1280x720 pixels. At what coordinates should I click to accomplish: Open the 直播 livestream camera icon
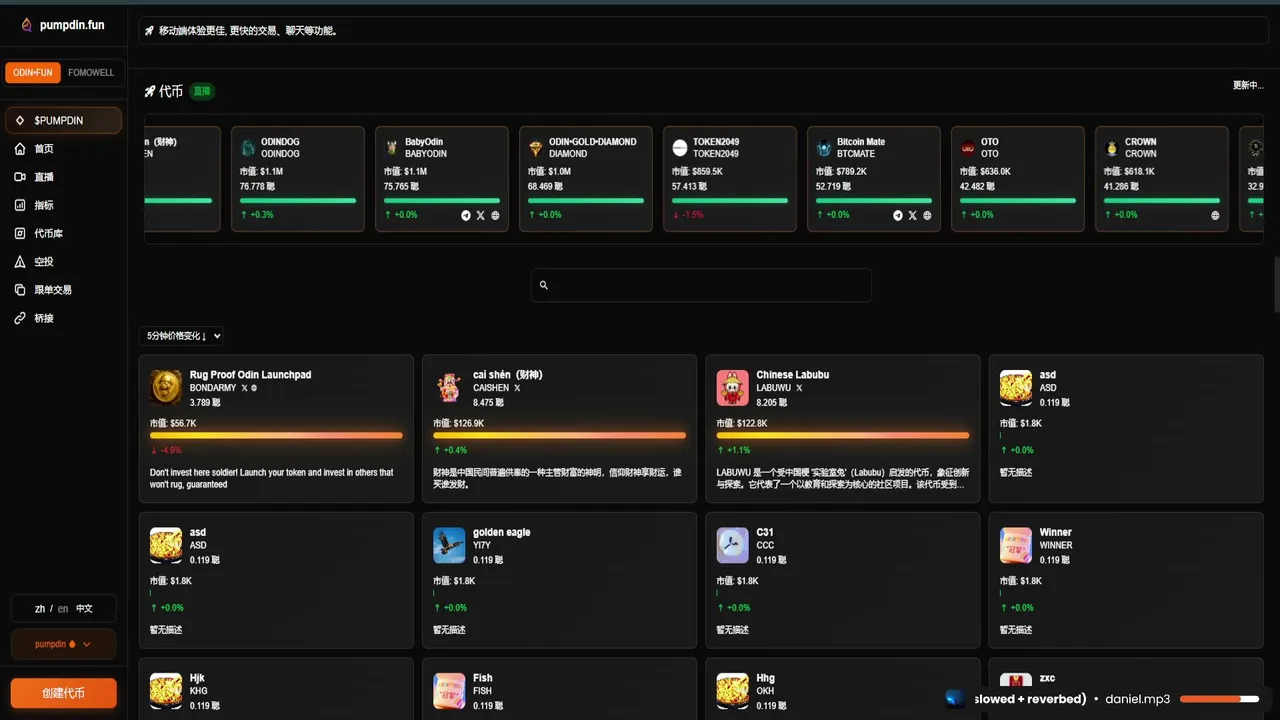tap(20, 177)
